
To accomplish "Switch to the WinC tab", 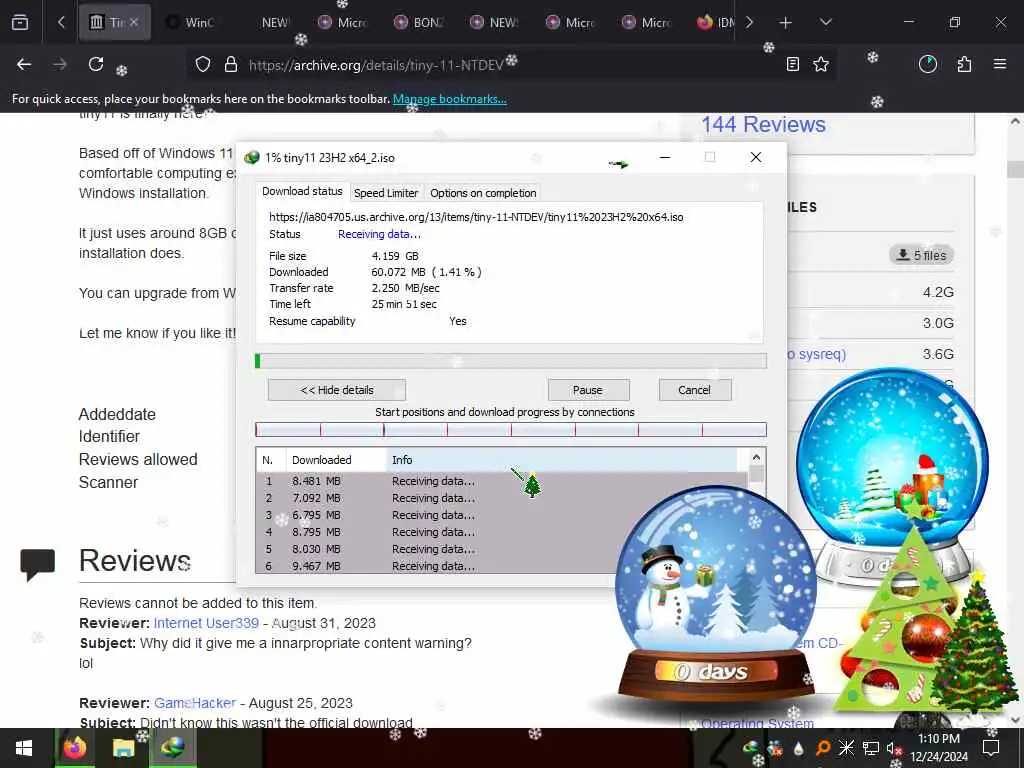I will pyautogui.click(x=191, y=22).
